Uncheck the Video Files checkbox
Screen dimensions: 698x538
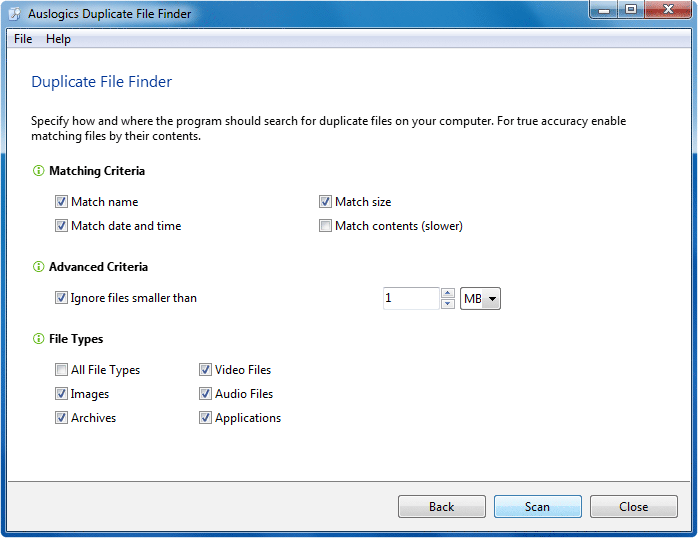[205, 370]
